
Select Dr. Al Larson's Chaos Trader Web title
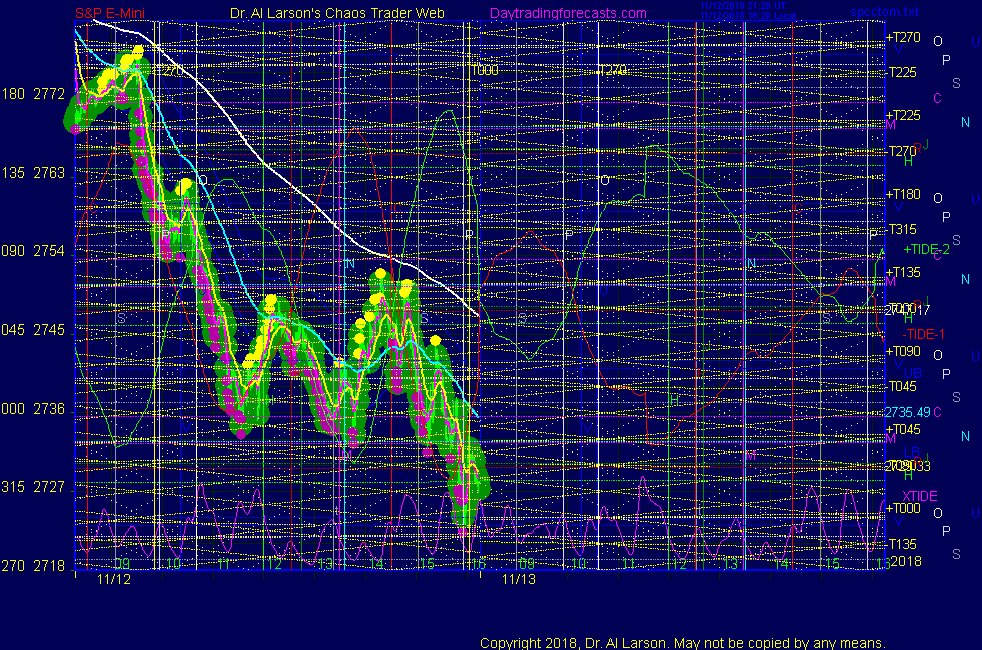337,13
